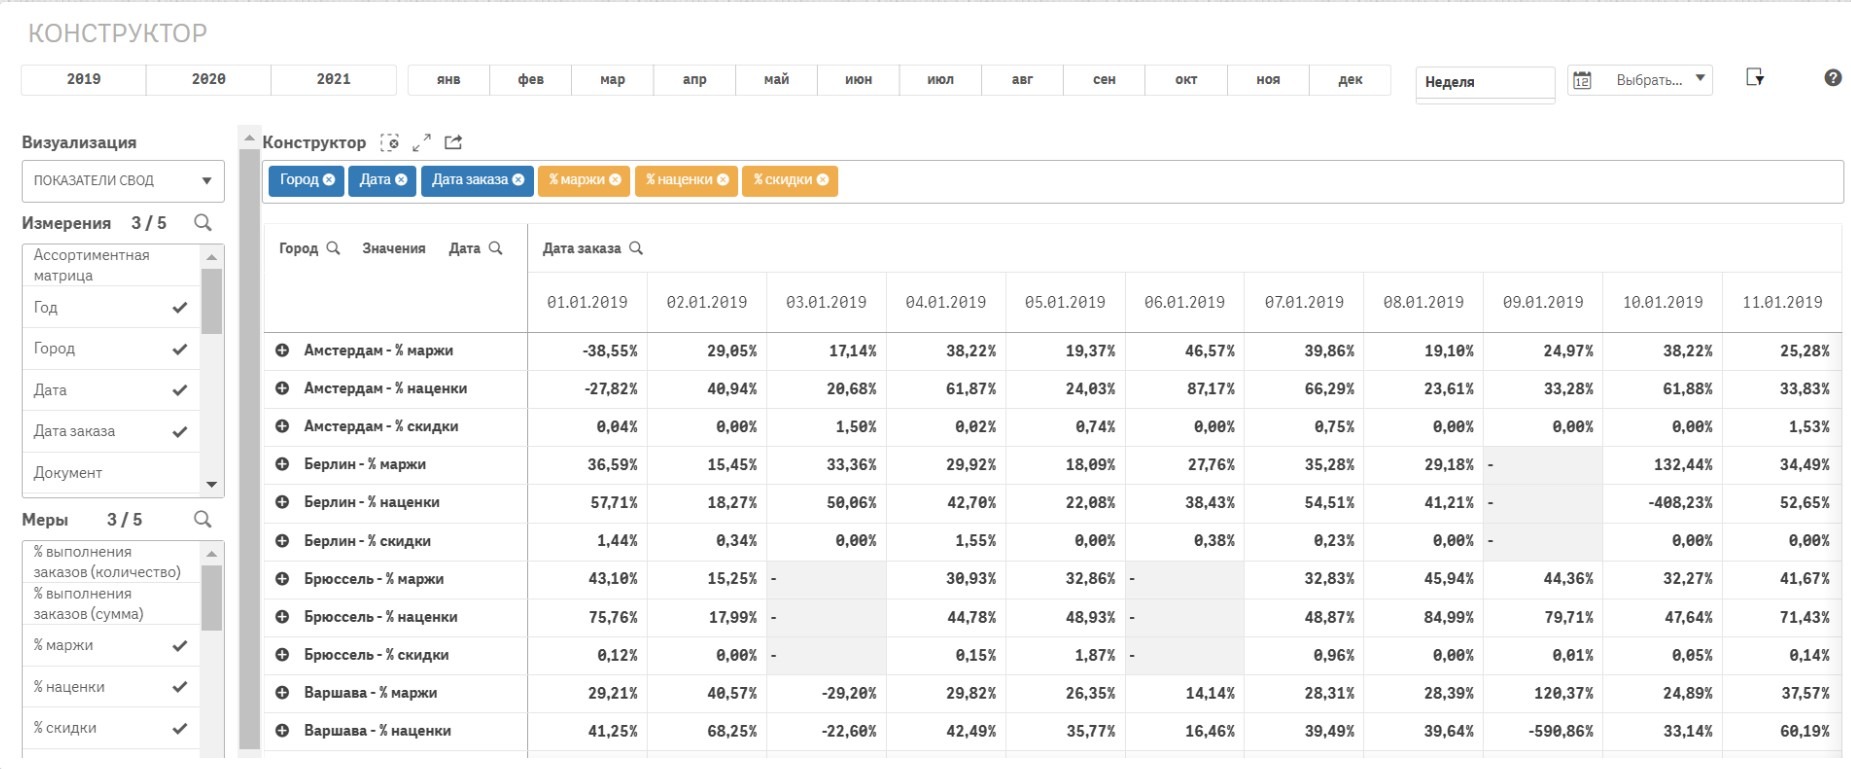
Task: Click the Неделя period field
Action: point(1484,82)
